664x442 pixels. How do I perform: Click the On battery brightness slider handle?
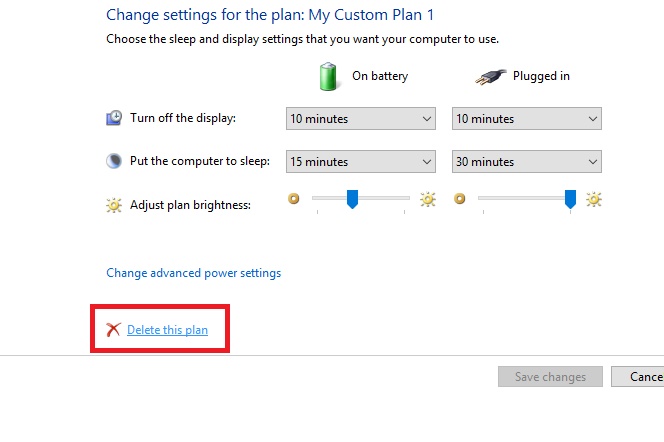click(x=352, y=199)
